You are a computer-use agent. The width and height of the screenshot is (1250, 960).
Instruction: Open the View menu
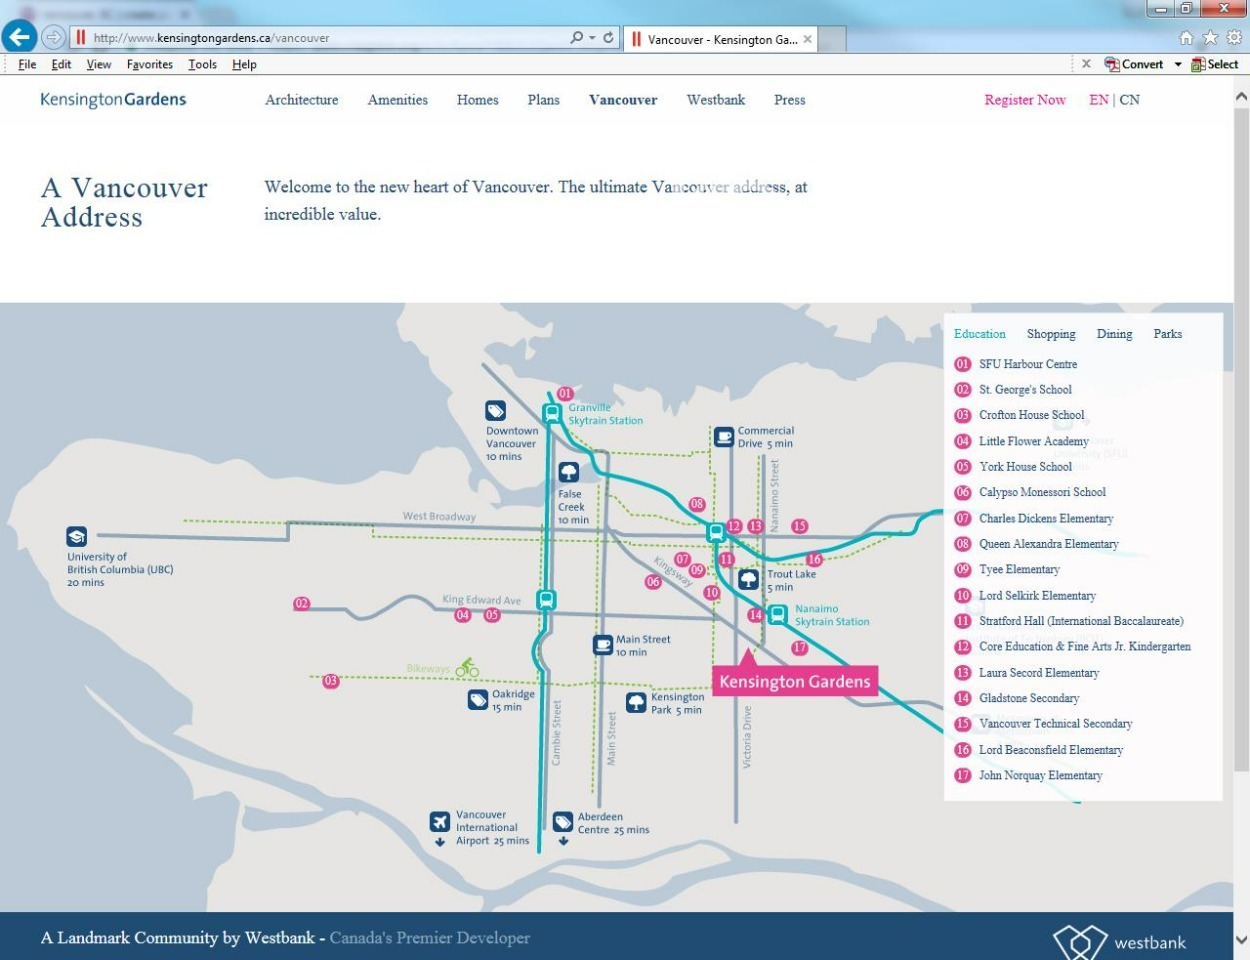pos(98,64)
